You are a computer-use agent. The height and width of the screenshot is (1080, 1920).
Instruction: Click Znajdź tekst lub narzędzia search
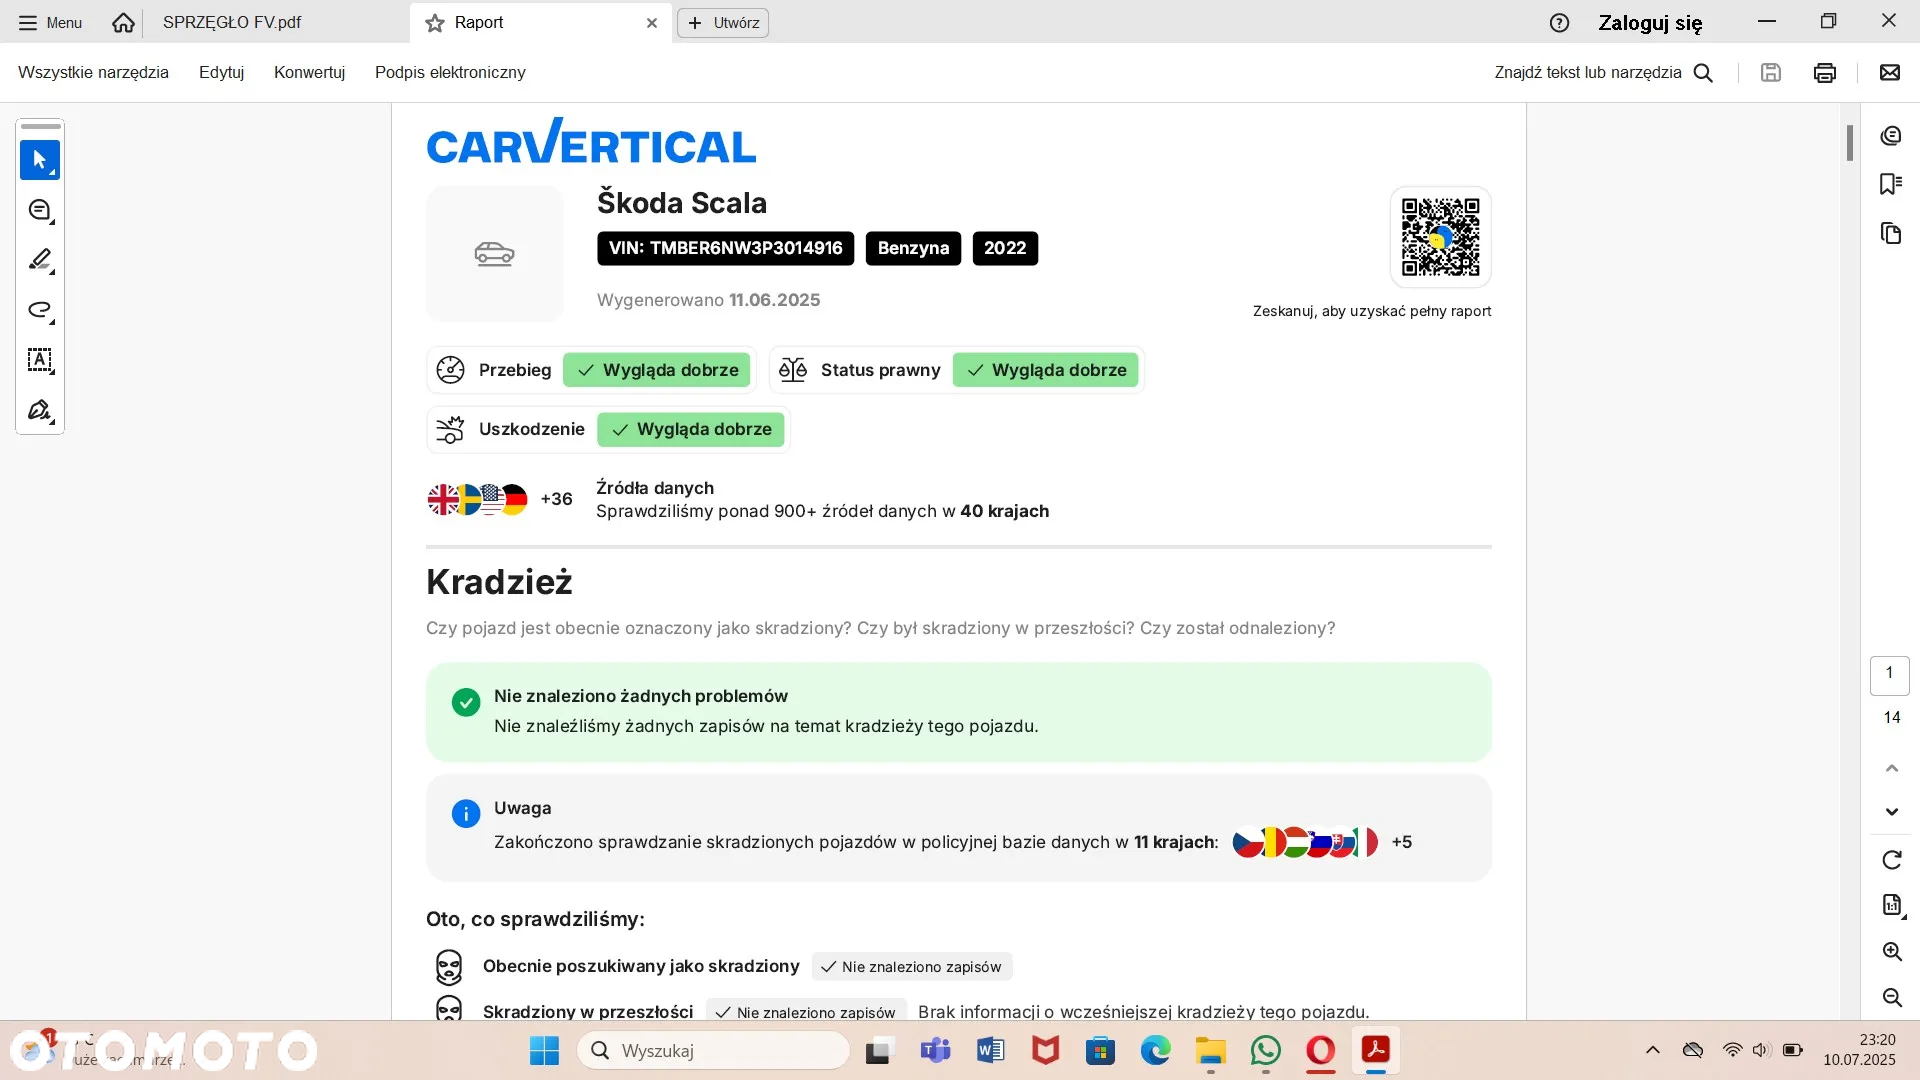click(1604, 72)
